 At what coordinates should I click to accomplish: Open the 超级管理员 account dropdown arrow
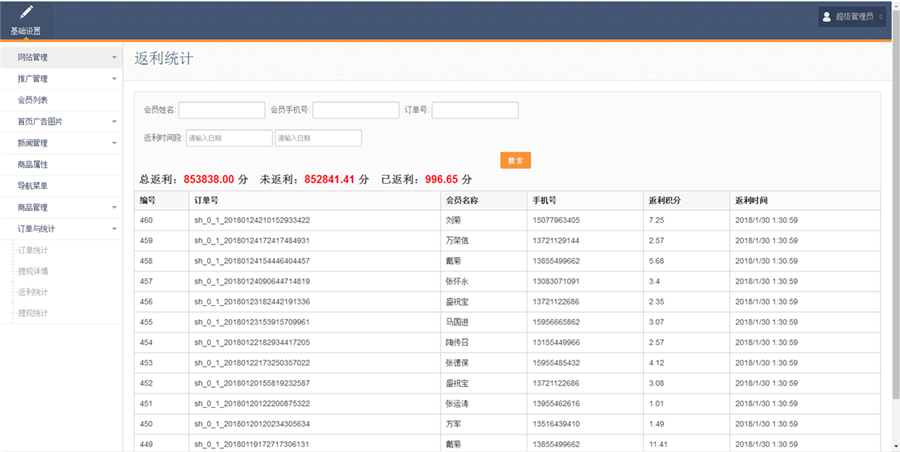tap(881, 17)
